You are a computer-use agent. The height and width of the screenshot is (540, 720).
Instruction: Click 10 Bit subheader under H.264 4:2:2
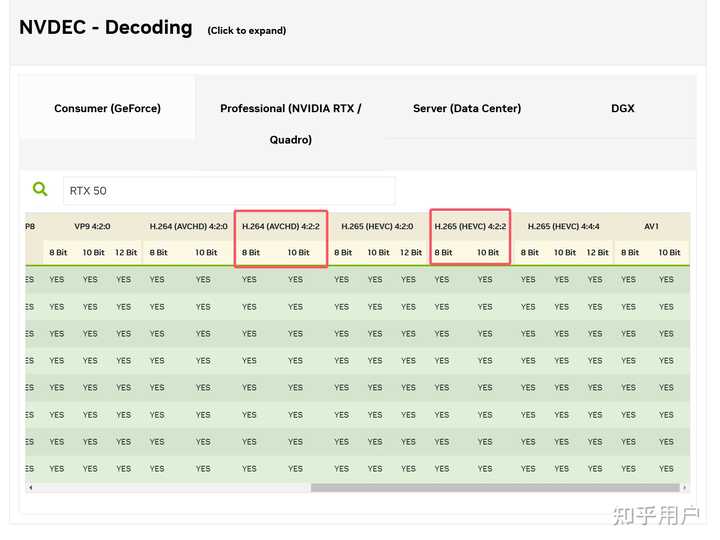(298, 253)
